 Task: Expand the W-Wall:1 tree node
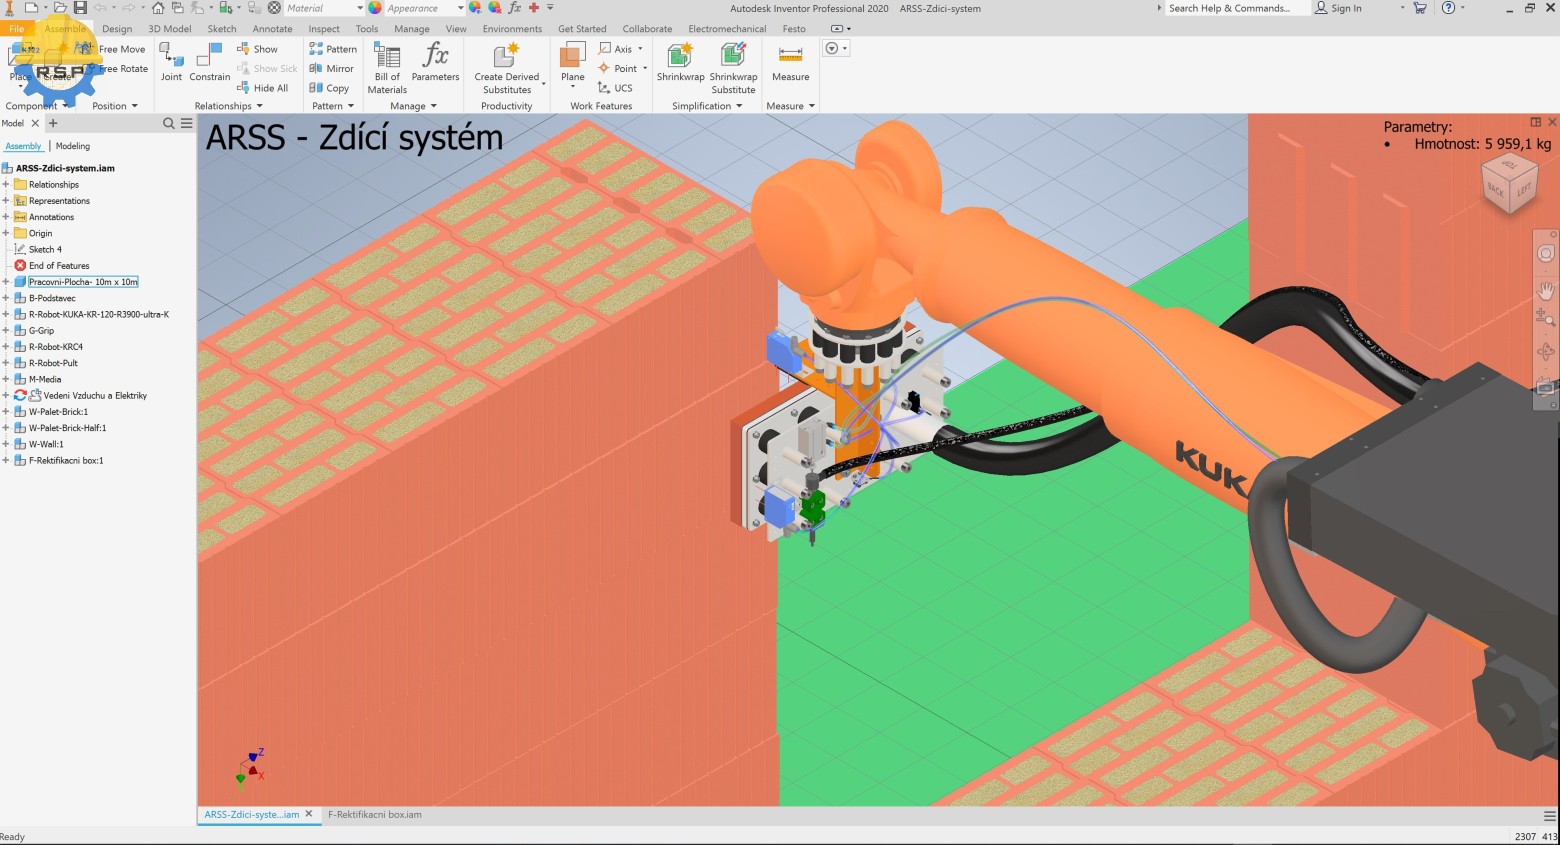pos(6,445)
